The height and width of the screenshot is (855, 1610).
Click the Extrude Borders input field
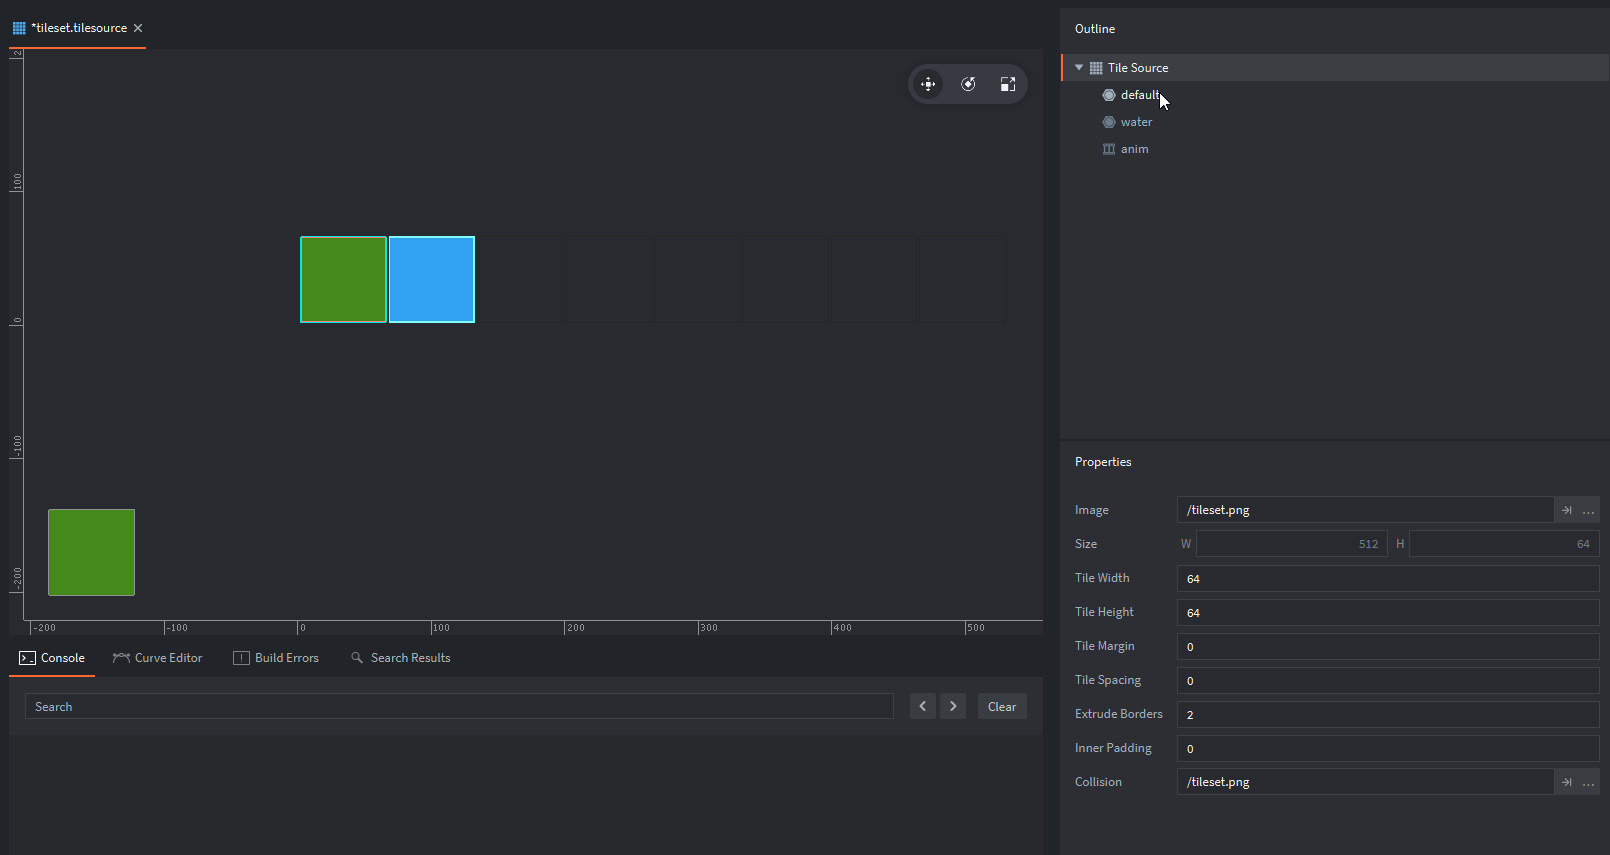(1387, 714)
